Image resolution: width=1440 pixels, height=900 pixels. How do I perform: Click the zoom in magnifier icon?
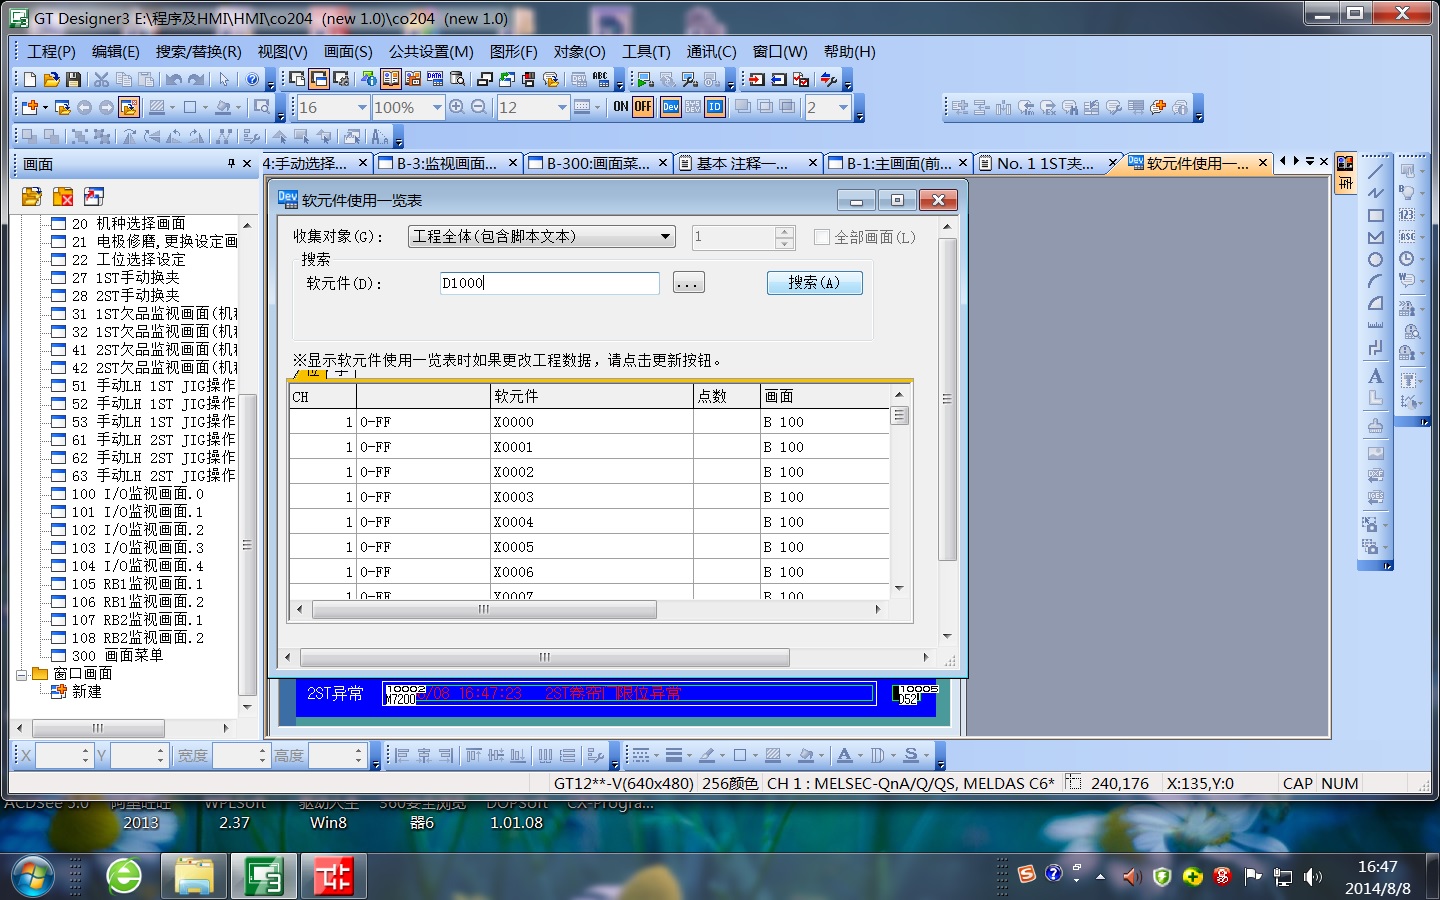457,107
